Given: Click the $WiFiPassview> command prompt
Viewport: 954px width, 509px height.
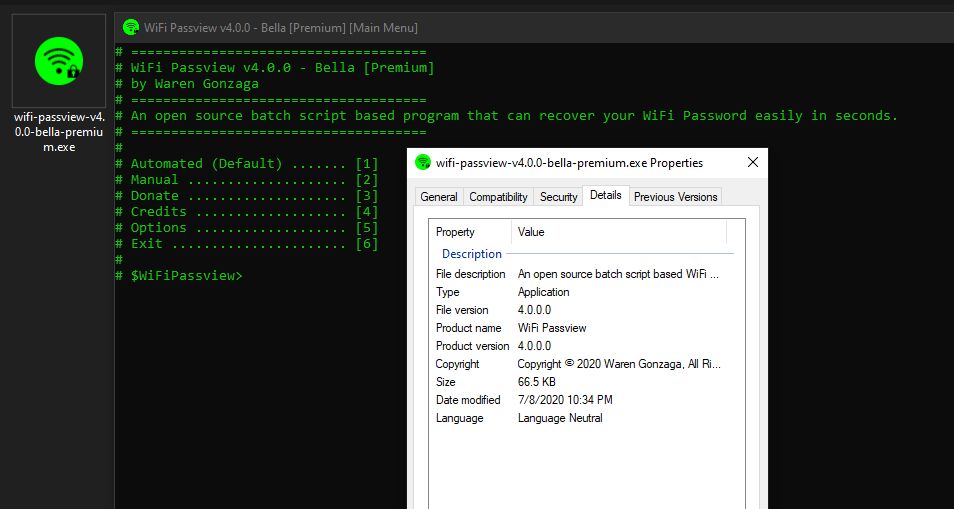Looking at the screenshot, I should coord(179,275).
